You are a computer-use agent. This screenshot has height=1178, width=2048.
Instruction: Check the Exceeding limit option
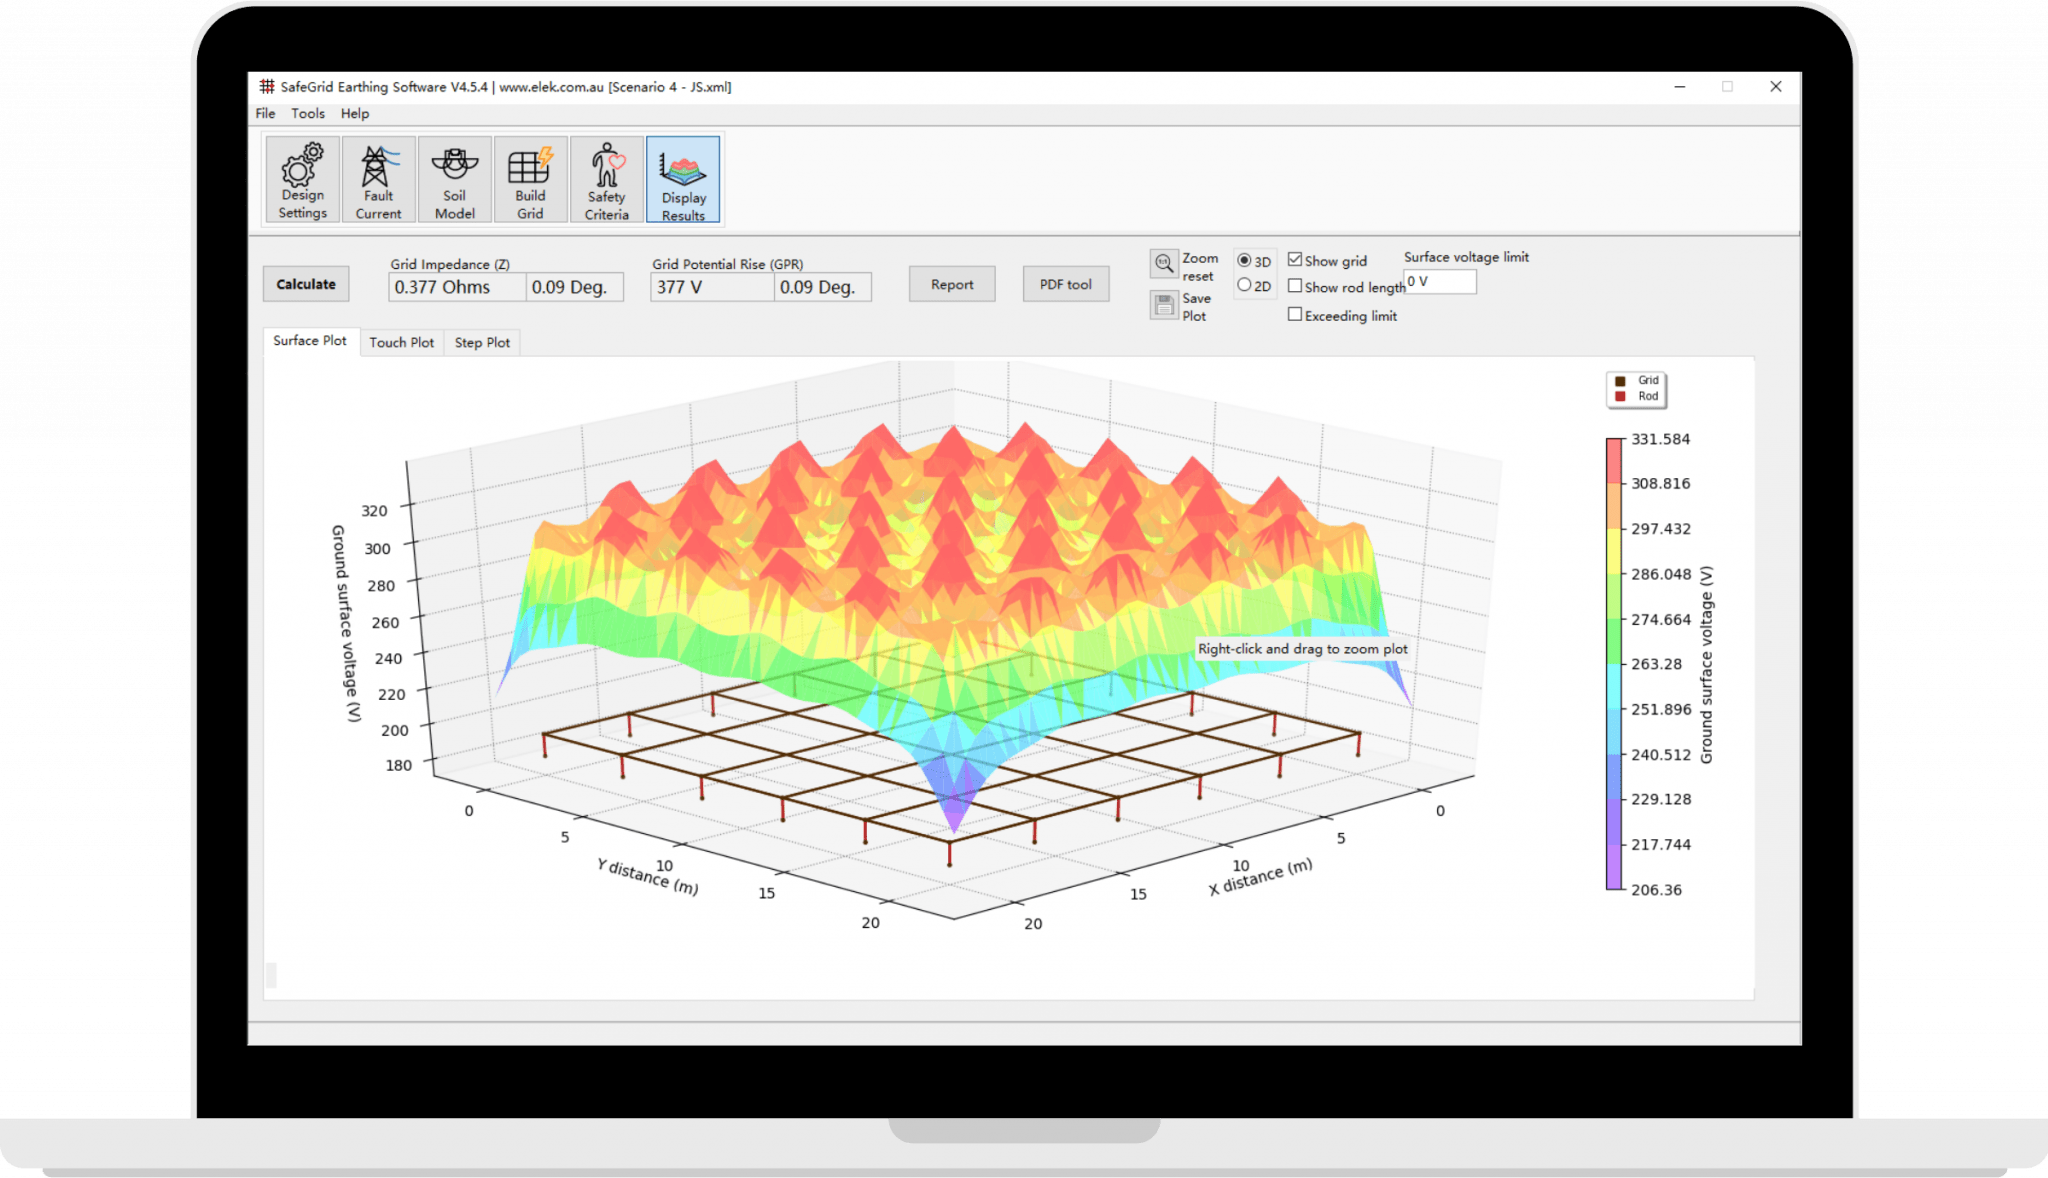pos(1296,315)
